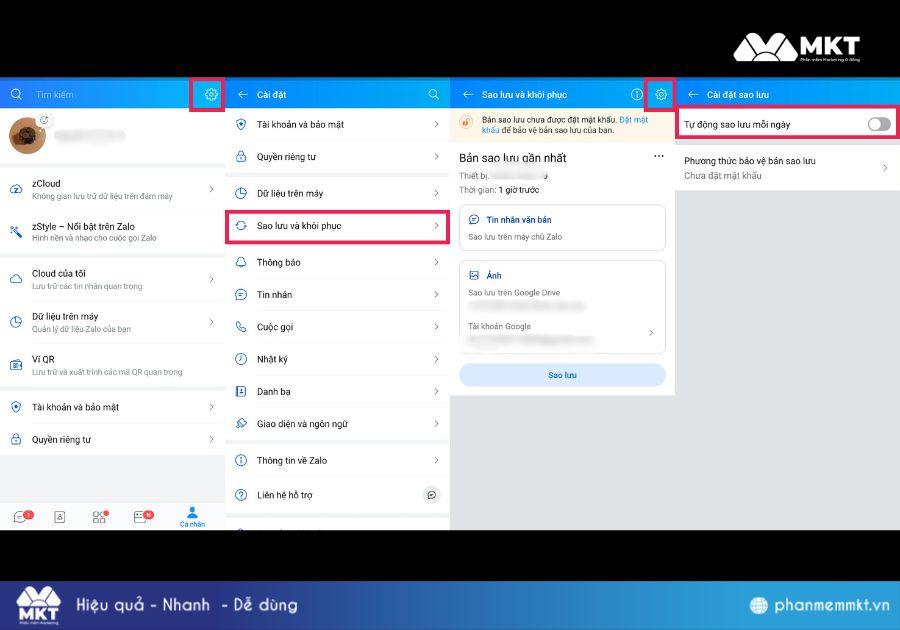This screenshot has width=900, height=630.
Task: Tap the info icon in Sao lưu và khôi phục header
Action: point(636,95)
